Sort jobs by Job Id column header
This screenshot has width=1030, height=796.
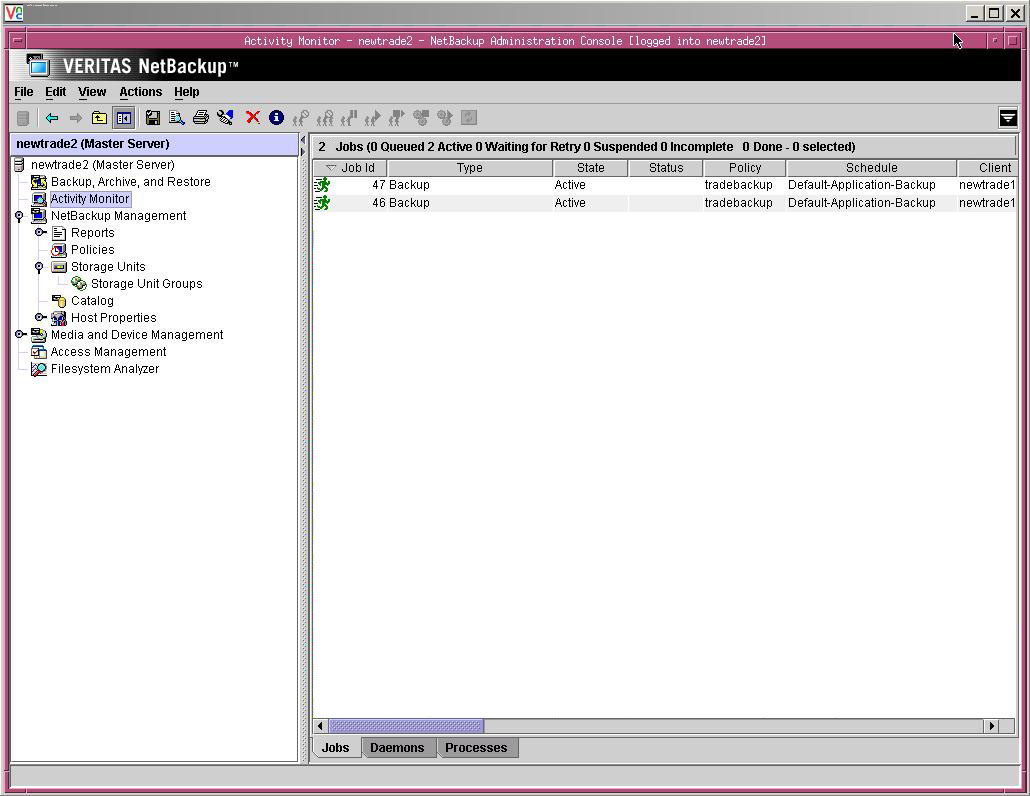click(357, 168)
